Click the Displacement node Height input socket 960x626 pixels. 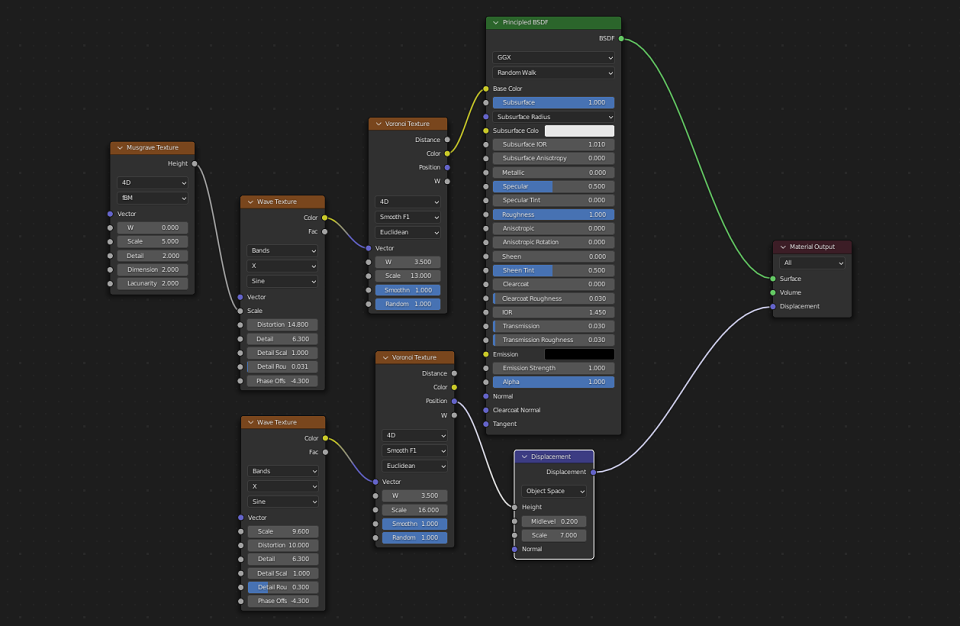coord(514,507)
